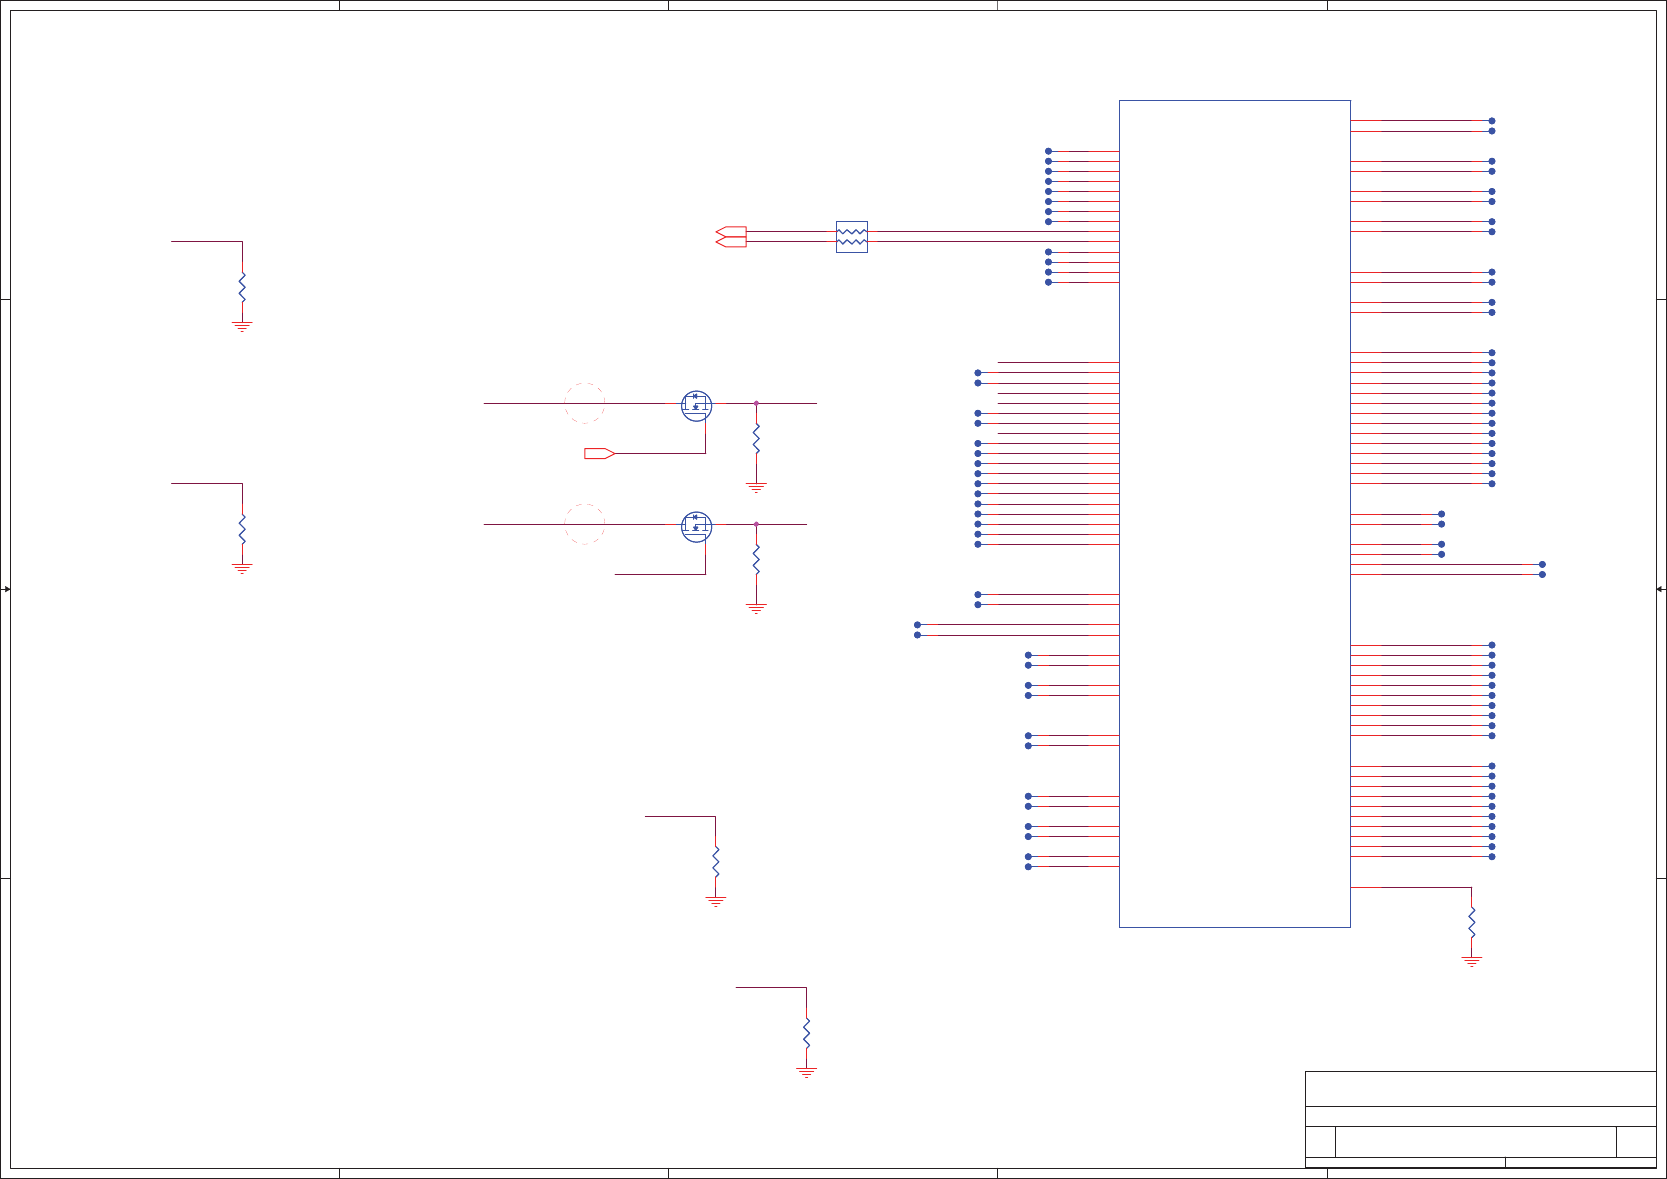
Task: Click the junction dot after the lower MOSFET
Action: (x=756, y=524)
